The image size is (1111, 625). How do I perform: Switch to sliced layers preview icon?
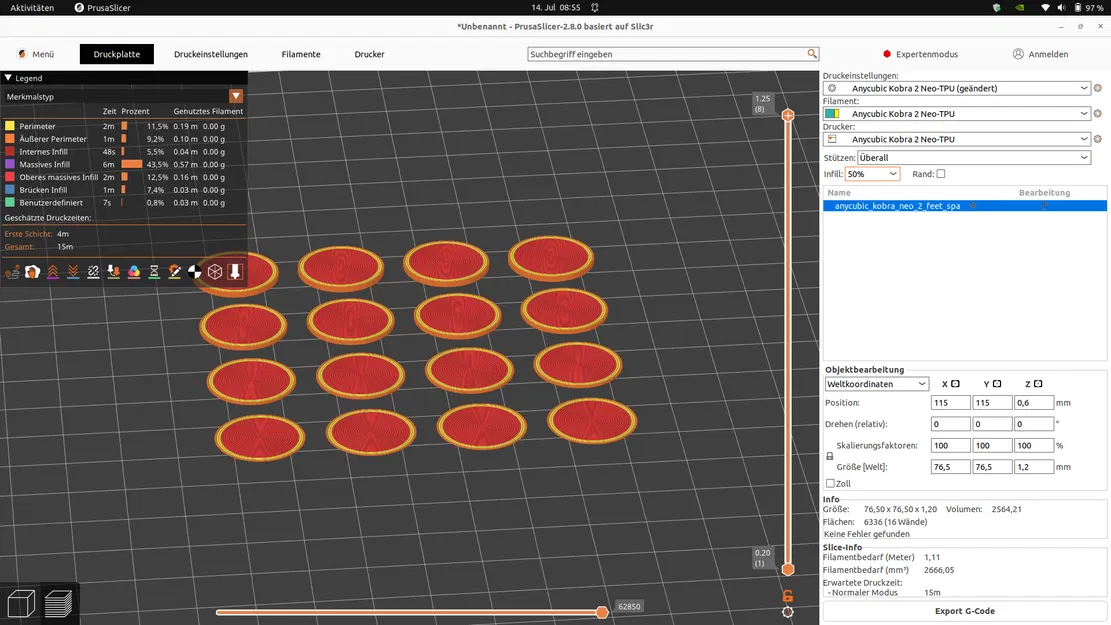click(x=58, y=604)
